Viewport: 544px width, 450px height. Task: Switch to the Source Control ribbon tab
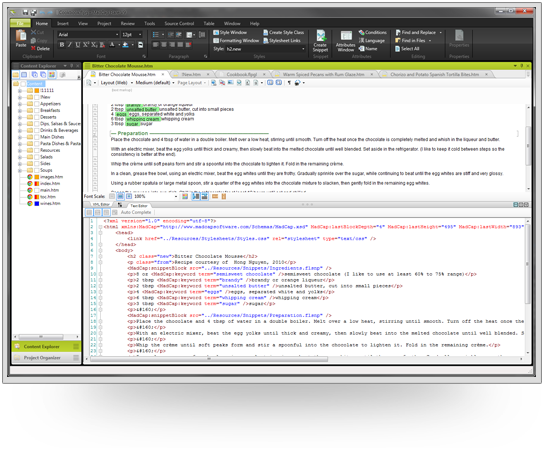(x=179, y=23)
